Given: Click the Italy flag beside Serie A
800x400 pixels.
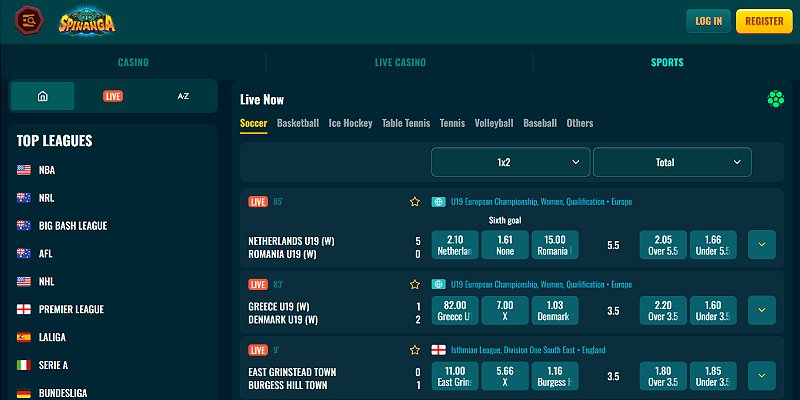Looking at the screenshot, I should click(x=23, y=365).
